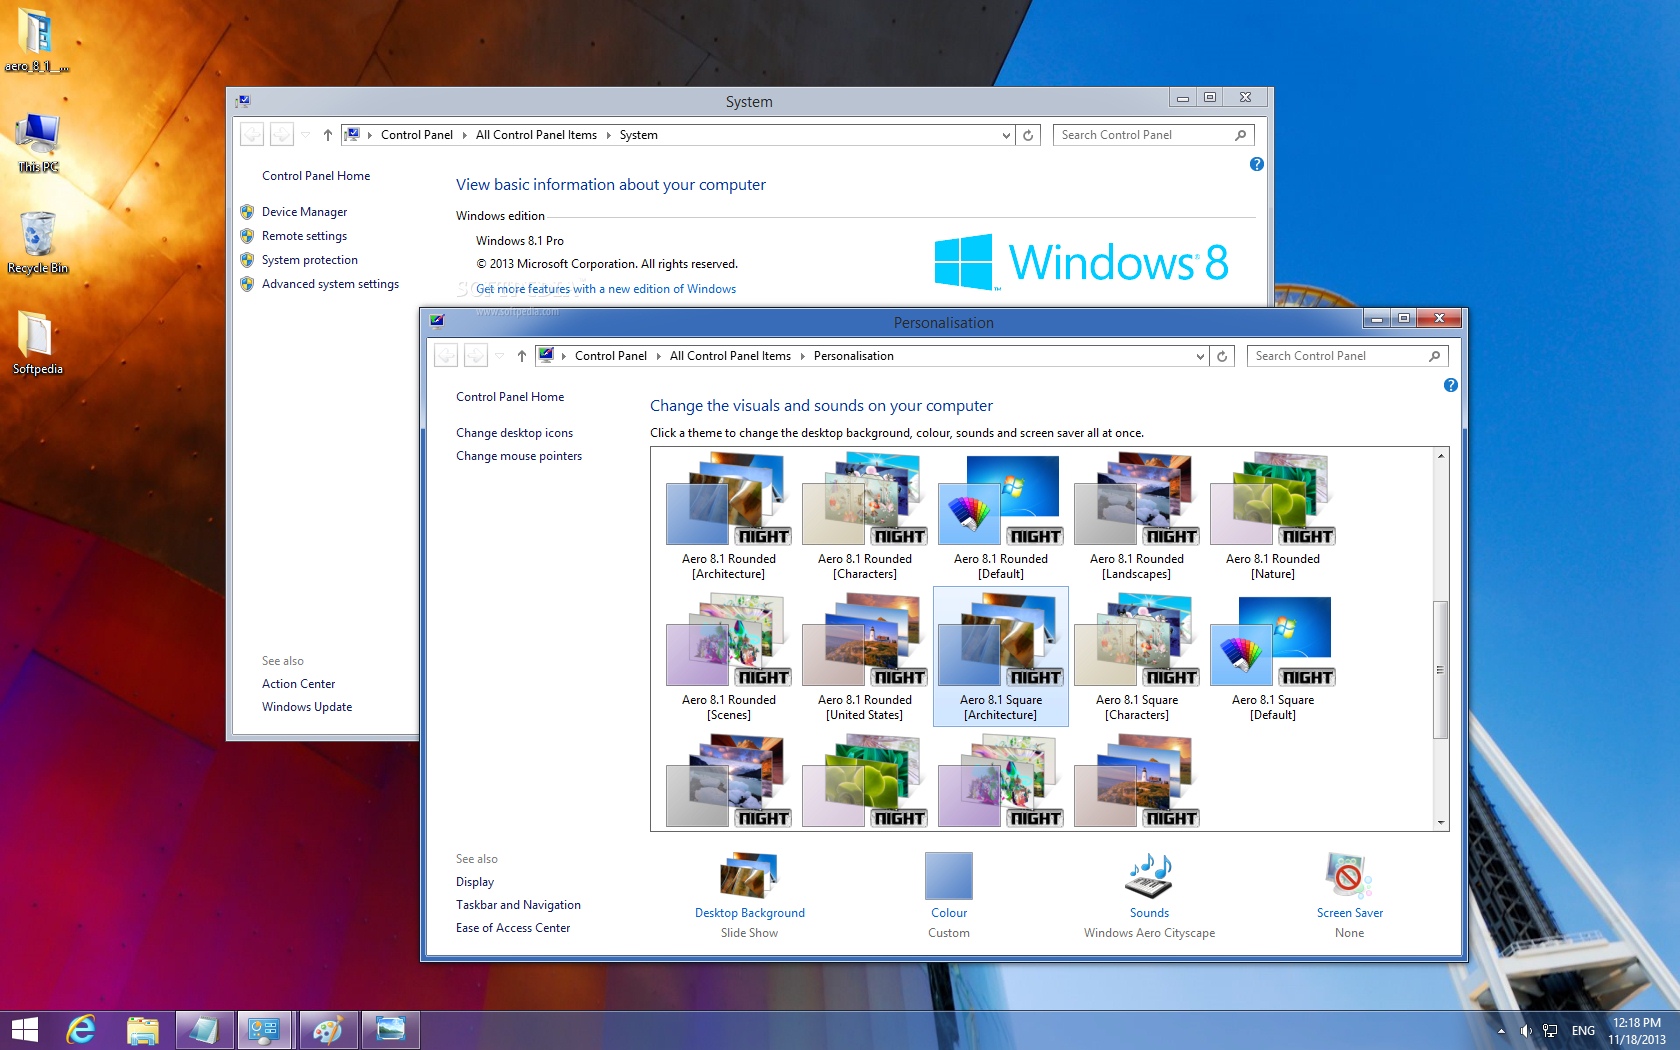Open the paint palette personalisation taskbar icon

(x=327, y=1029)
